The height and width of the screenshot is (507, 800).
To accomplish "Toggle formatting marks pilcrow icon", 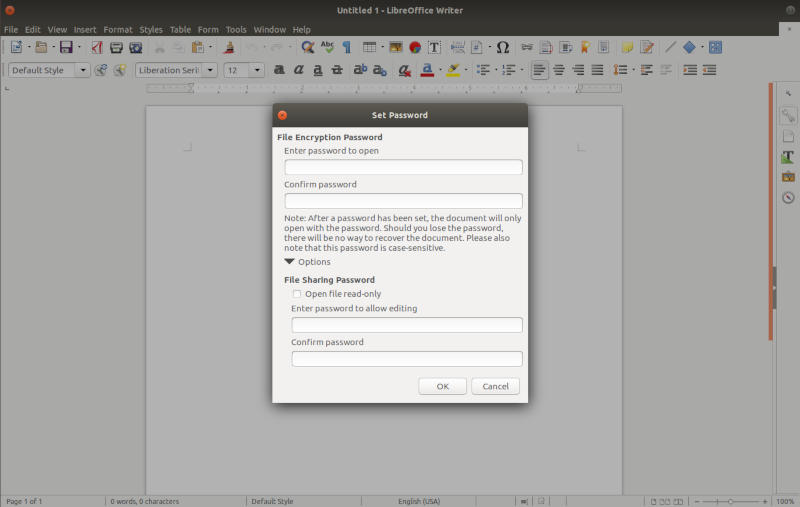I will 346,47.
